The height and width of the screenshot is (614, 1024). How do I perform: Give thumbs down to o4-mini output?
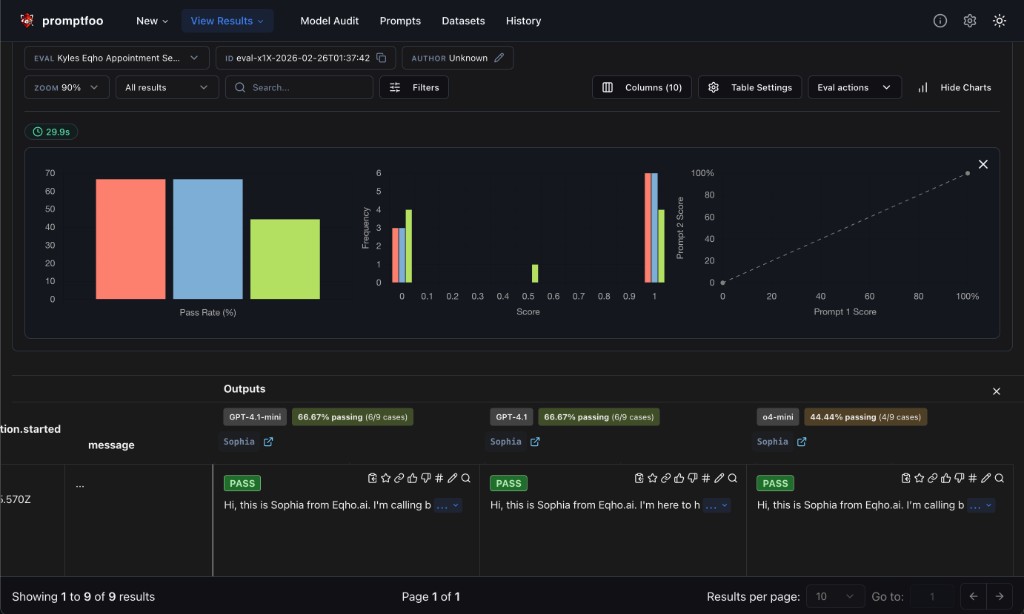point(959,479)
